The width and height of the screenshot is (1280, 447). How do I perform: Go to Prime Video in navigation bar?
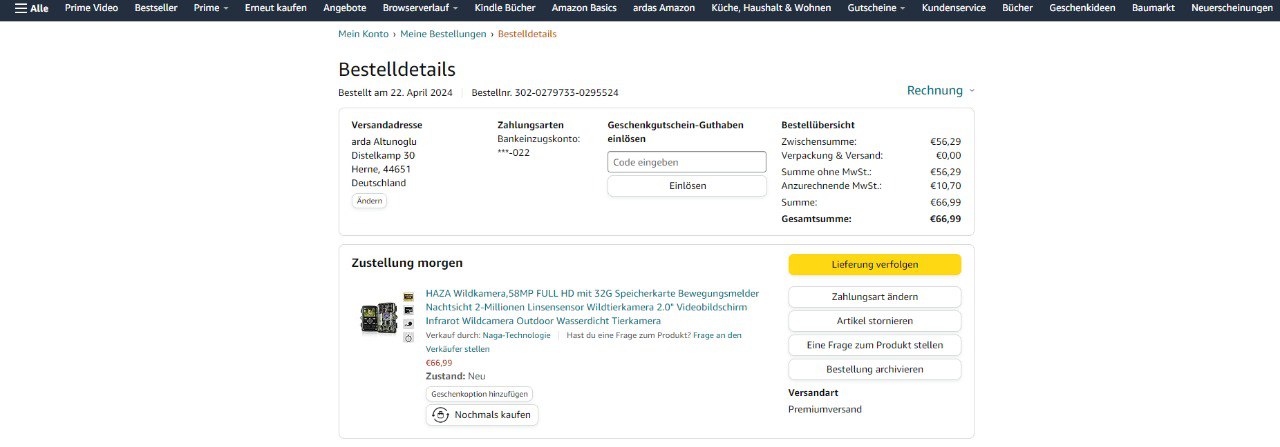click(x=91, y=8)
